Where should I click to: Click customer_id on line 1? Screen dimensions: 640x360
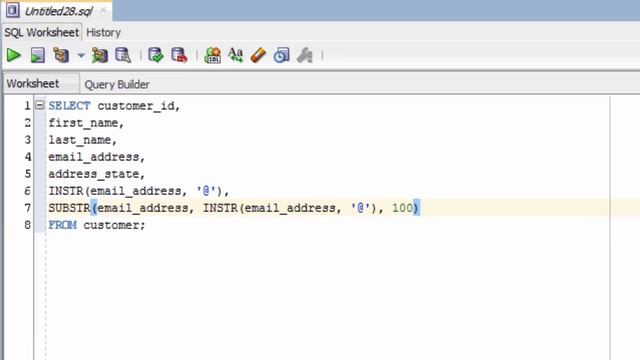pos(136,106)
